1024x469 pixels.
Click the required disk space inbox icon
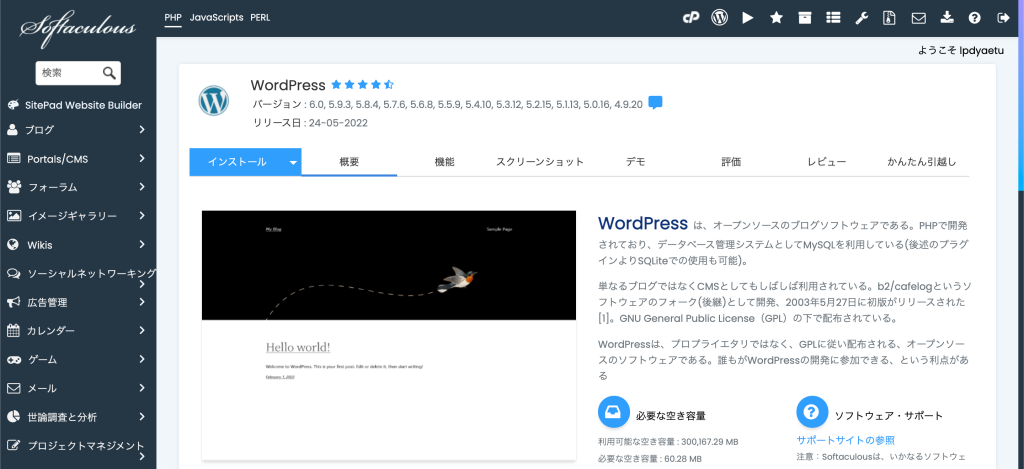click(x=614, y=412)
